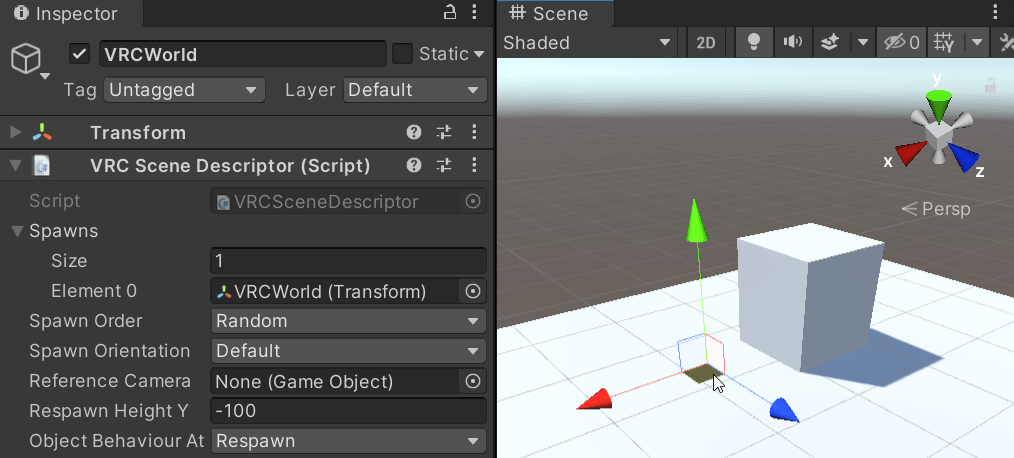Click Respawn Height Y value field
Screen dimensions: 1014x458
pos(349,411)
